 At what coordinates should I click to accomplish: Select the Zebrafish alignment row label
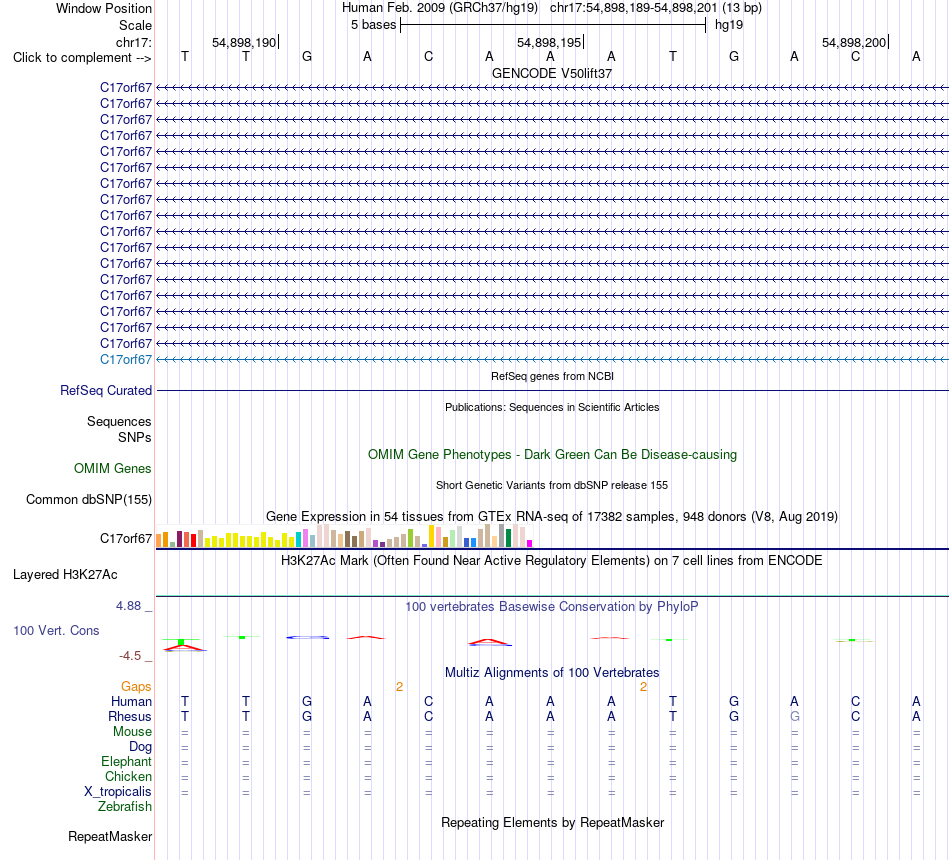pos(125,807)
